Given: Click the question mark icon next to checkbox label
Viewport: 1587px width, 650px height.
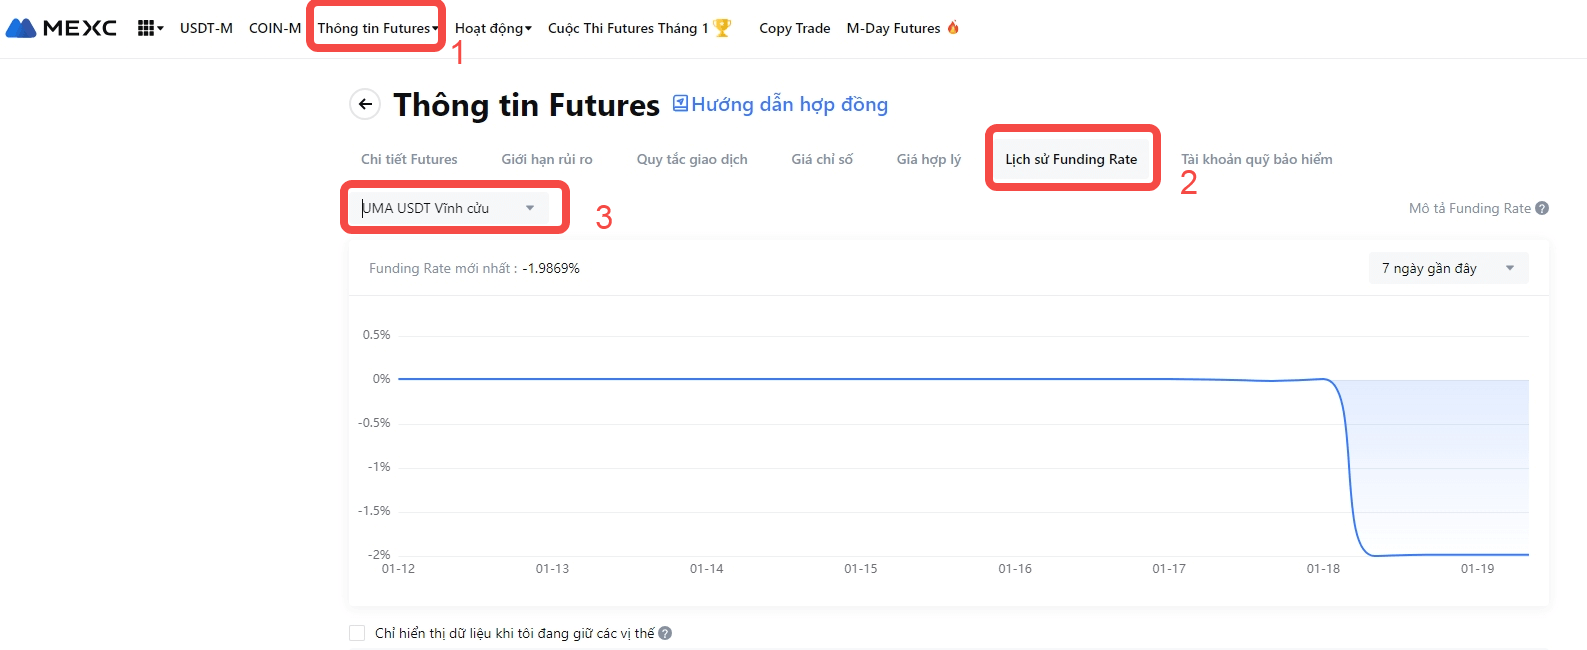Looking at the screenshot, I should [665, 633].
